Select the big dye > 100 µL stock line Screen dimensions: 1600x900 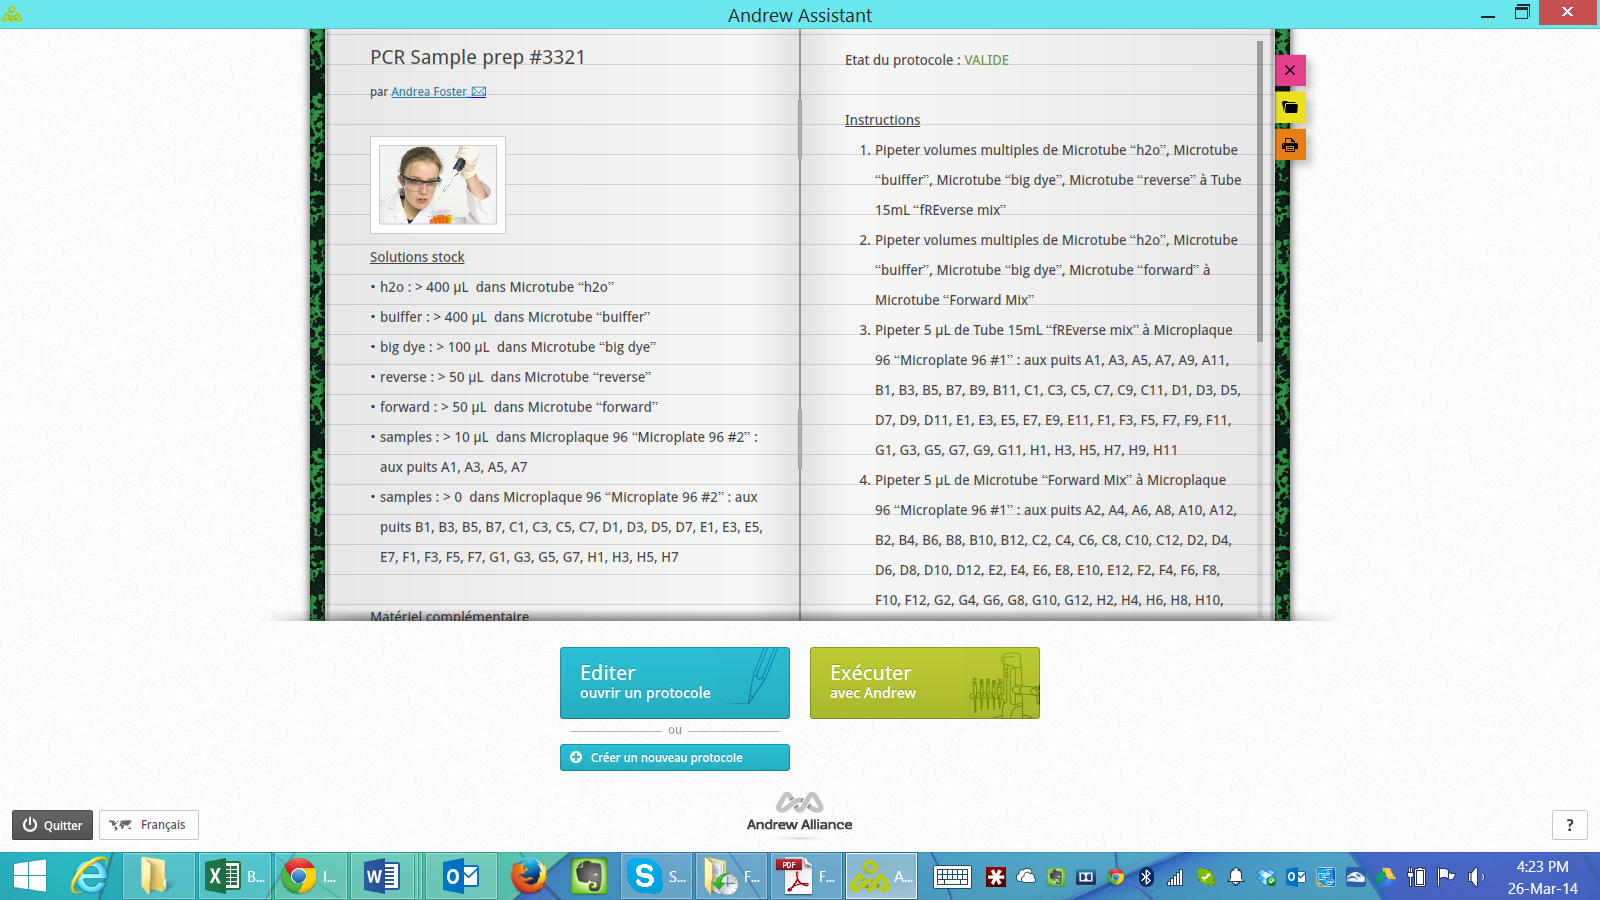[x=513, y=347]
